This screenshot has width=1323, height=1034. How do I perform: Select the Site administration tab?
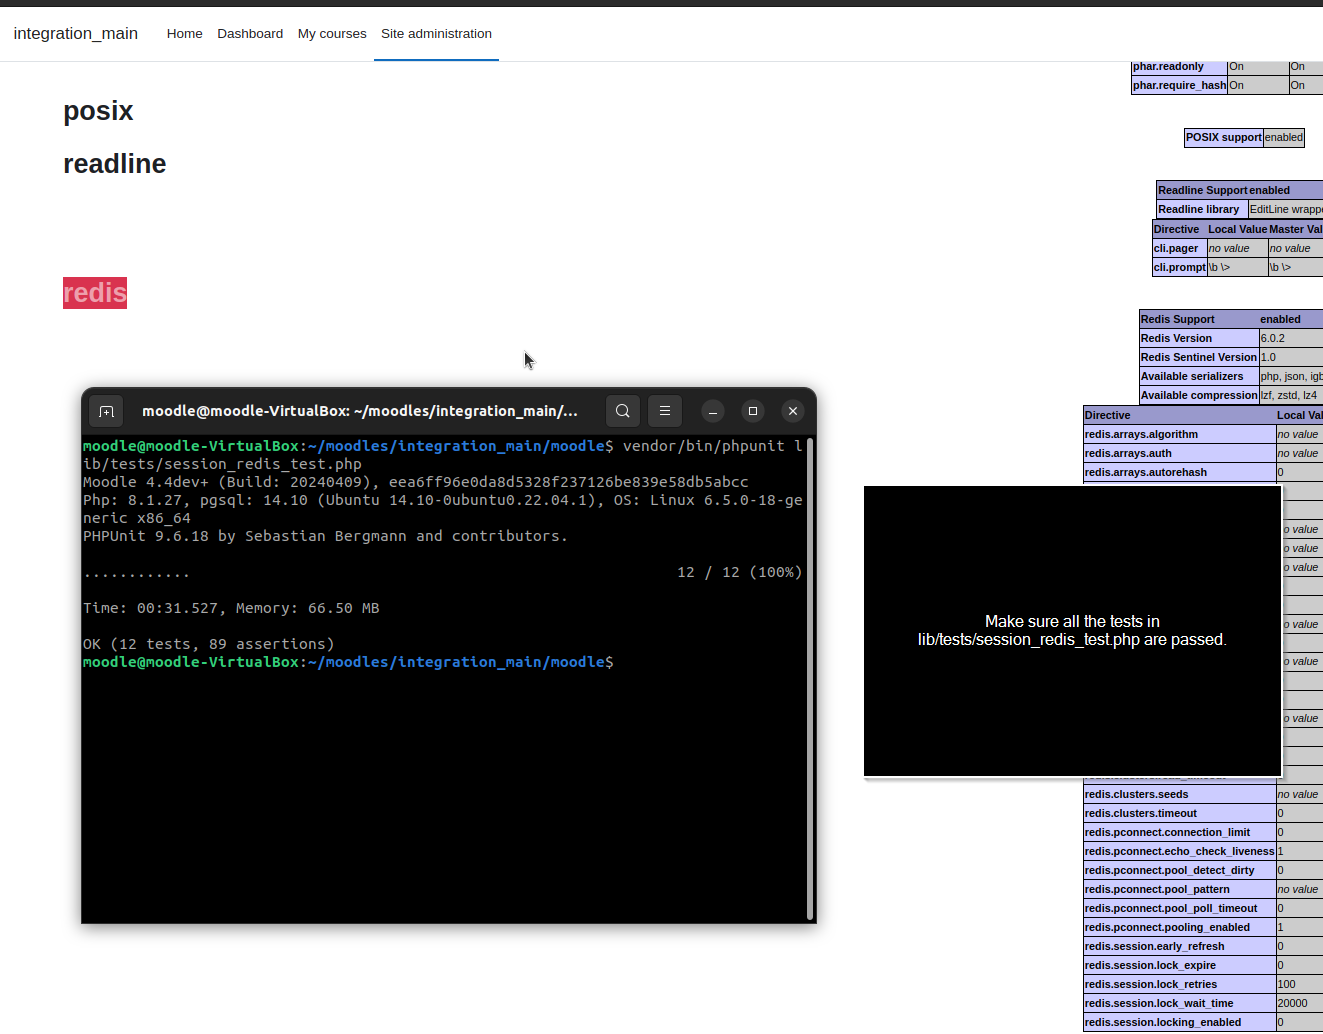point(436,33)
